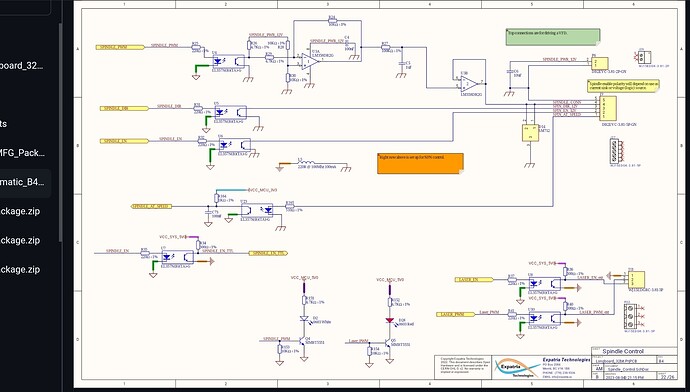Select the SPINDLE_EN_TTL output port
This screenshot has width=690, height=392.
(x=268, y=253)
